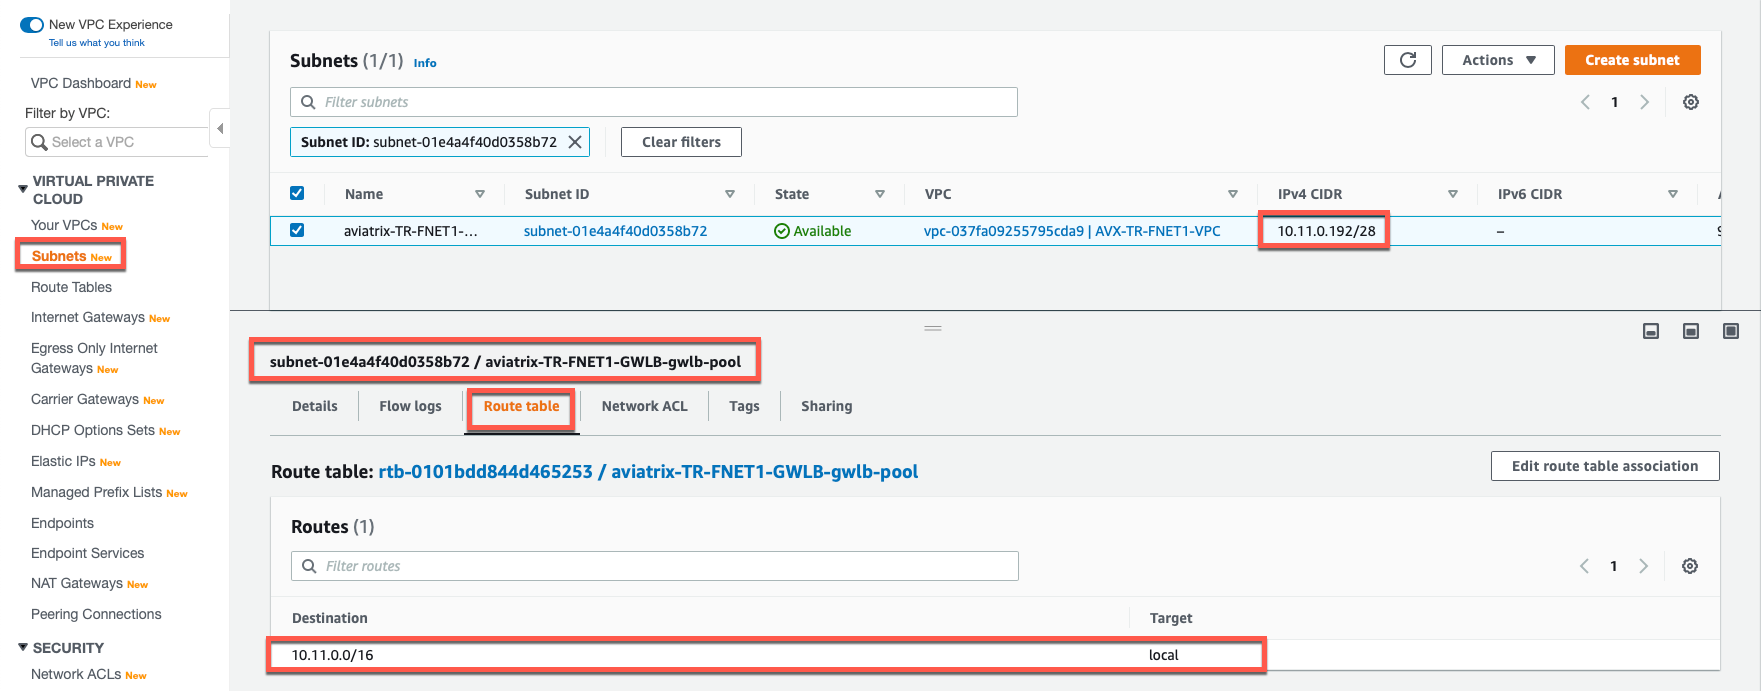Sort by IPv4 CIDR column
1762x691 pixels.
click(x=1453, y=194)
